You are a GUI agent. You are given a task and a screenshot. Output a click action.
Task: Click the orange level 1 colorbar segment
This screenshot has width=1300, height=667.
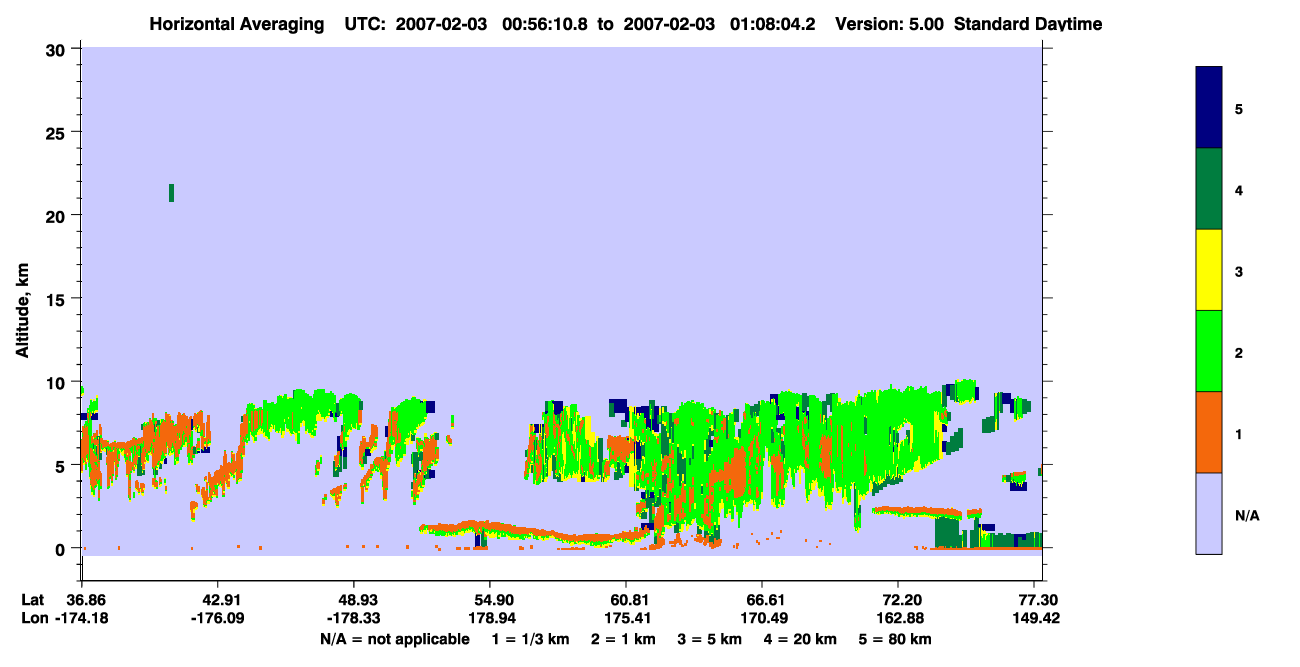[1209, 432]
